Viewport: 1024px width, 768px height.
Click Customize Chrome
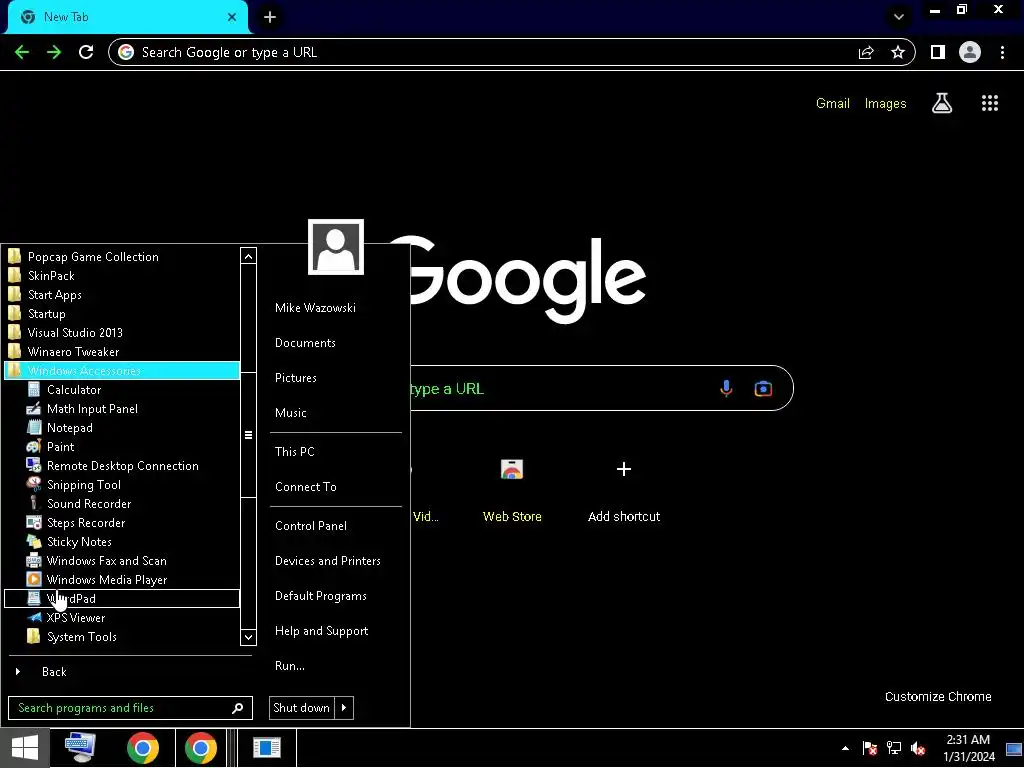point(938,697)
